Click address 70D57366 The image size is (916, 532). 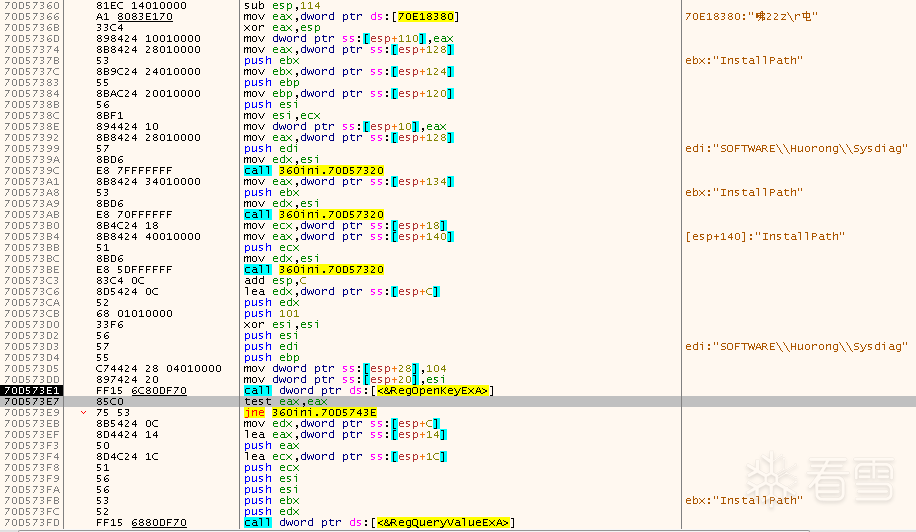[x=32, y=17]
